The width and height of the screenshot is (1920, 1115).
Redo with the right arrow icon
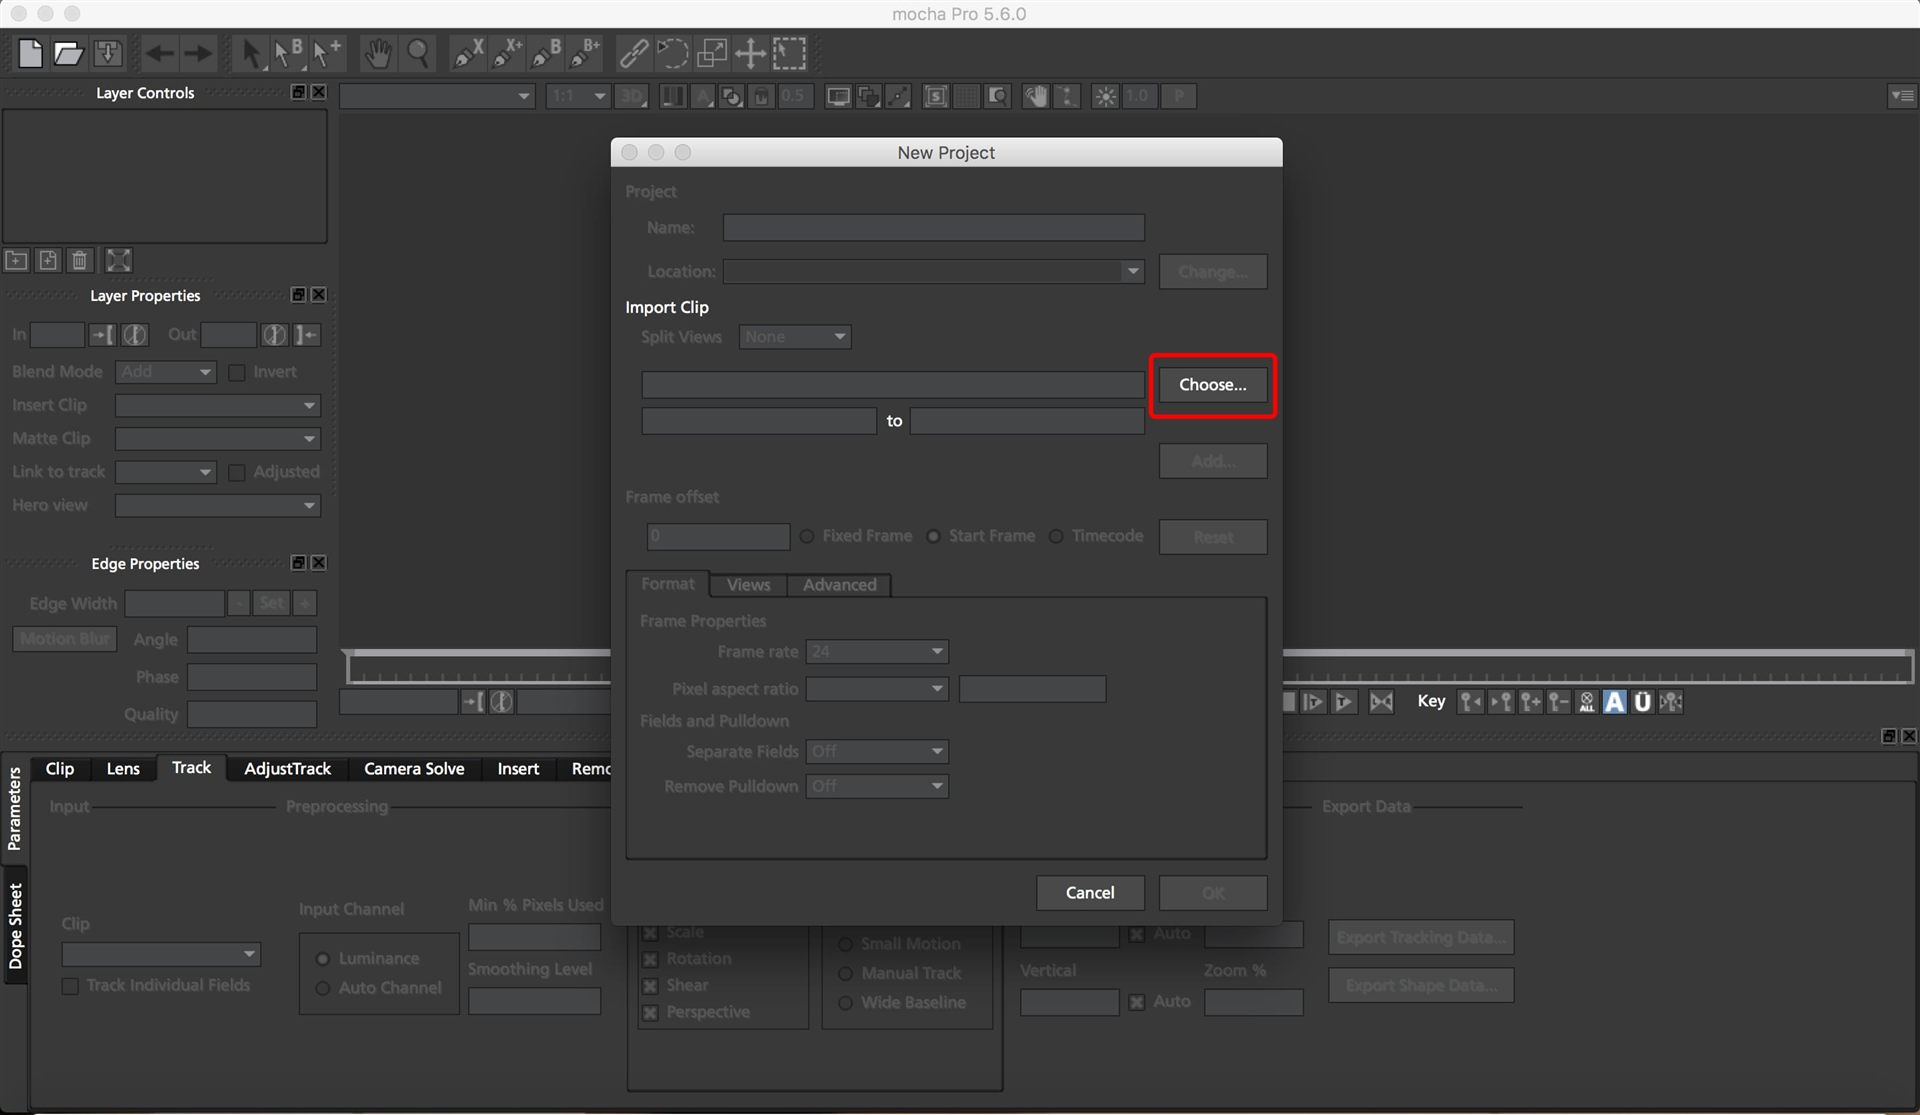point(198,53)
